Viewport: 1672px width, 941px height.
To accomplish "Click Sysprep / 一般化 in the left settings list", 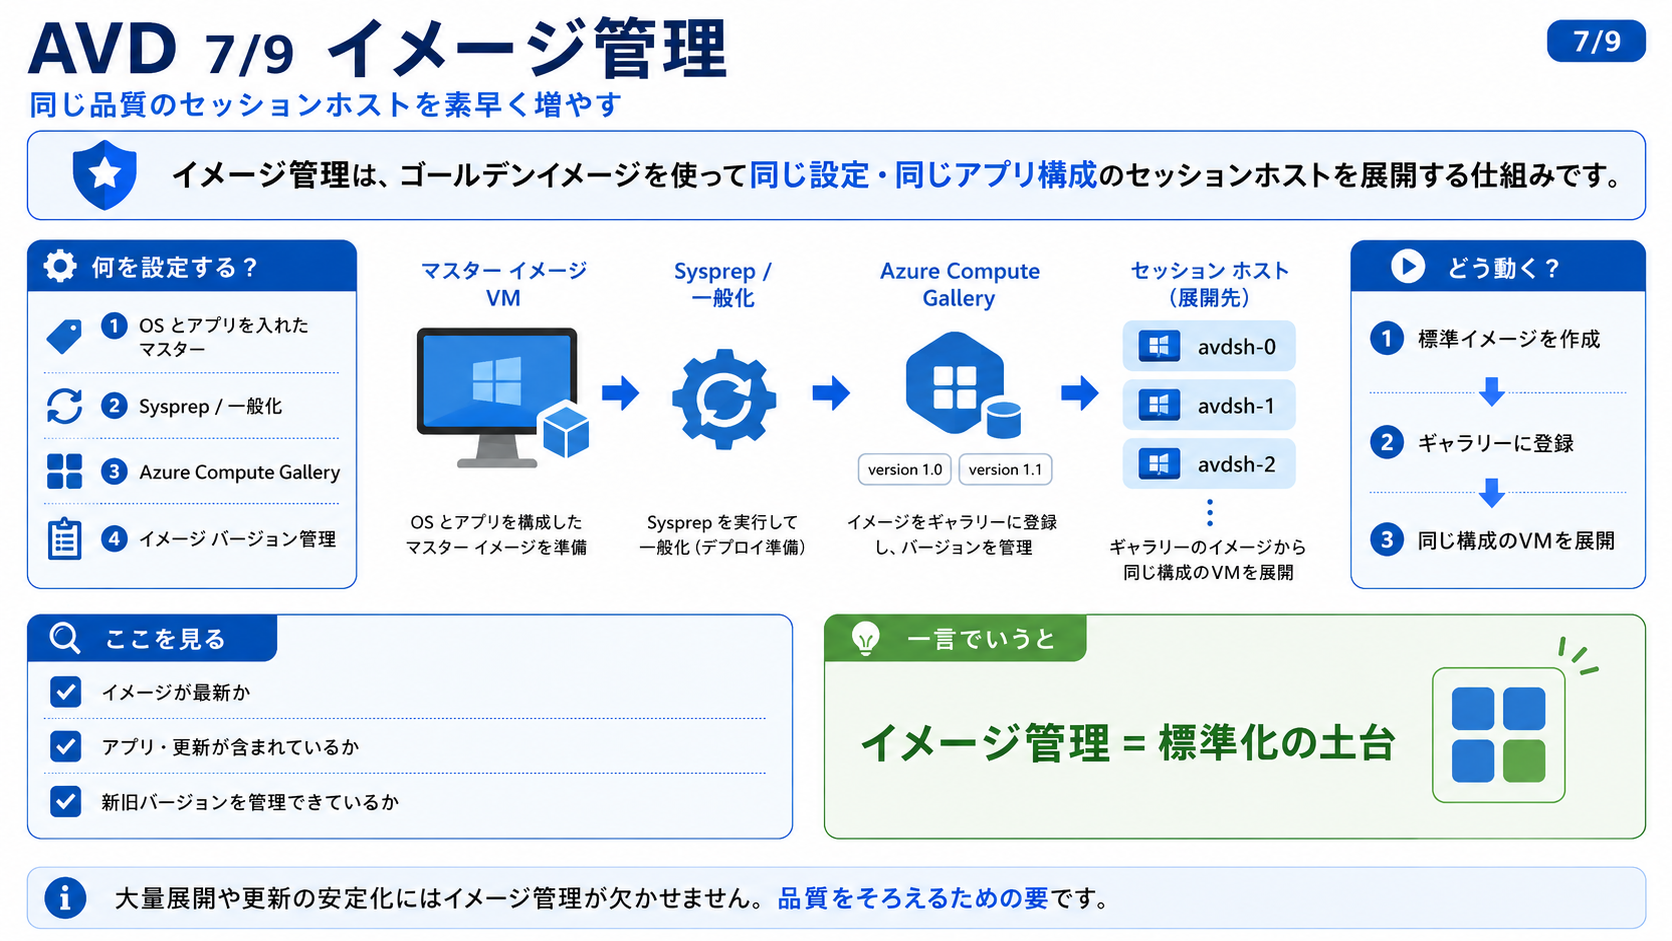I will click(x=210, y=406).
